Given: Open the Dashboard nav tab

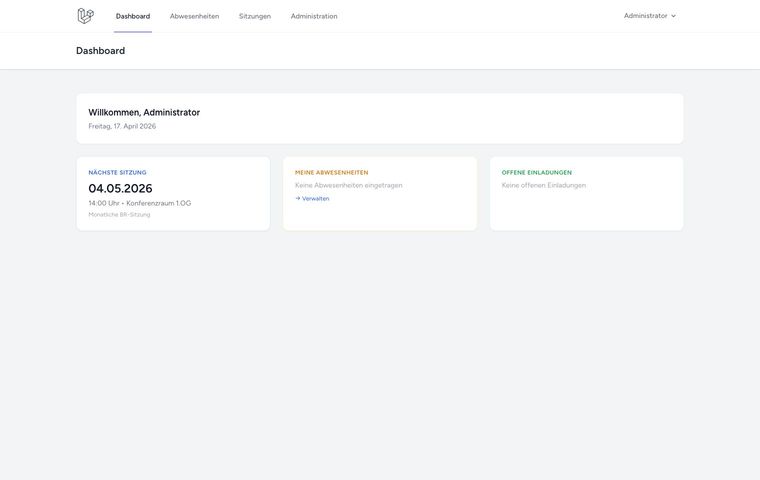Looking at the screenshot, I should pos(133,16).
